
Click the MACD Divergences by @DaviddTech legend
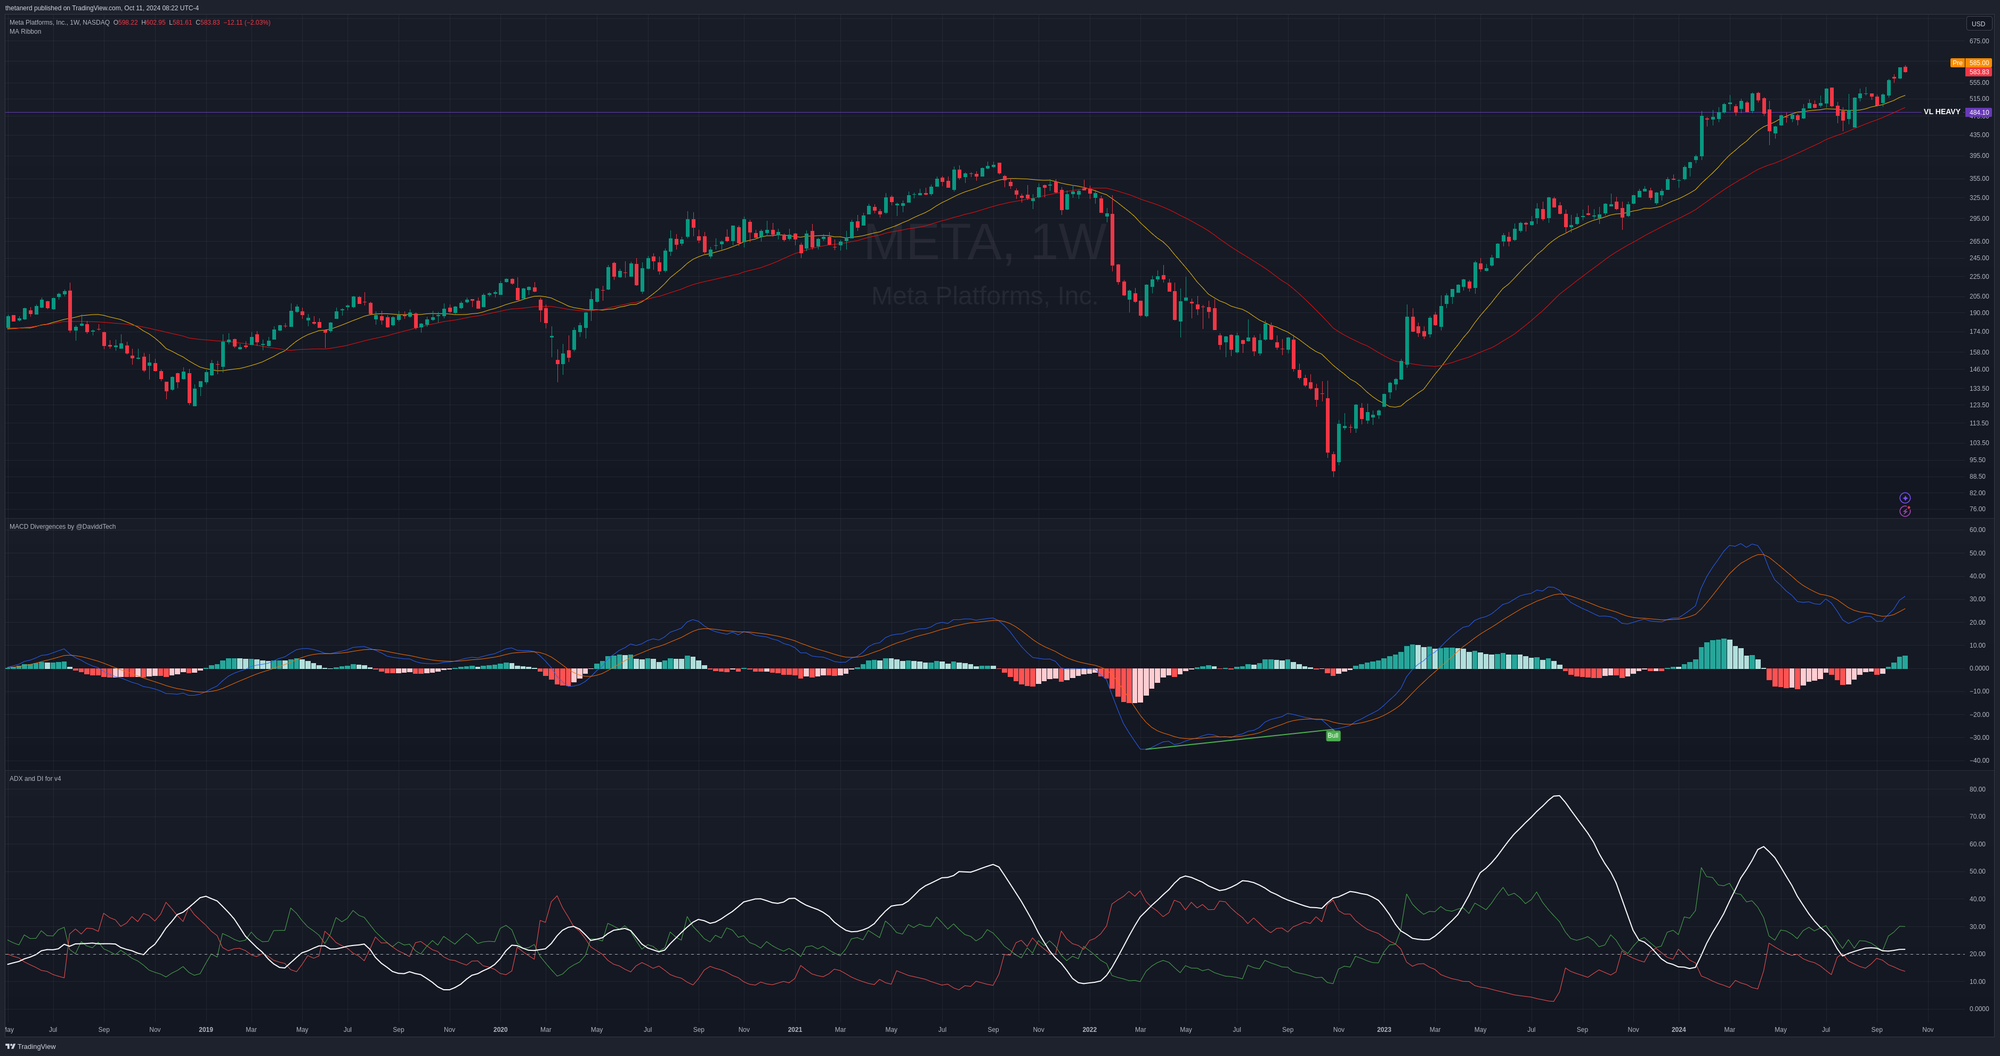coord(62,526)
